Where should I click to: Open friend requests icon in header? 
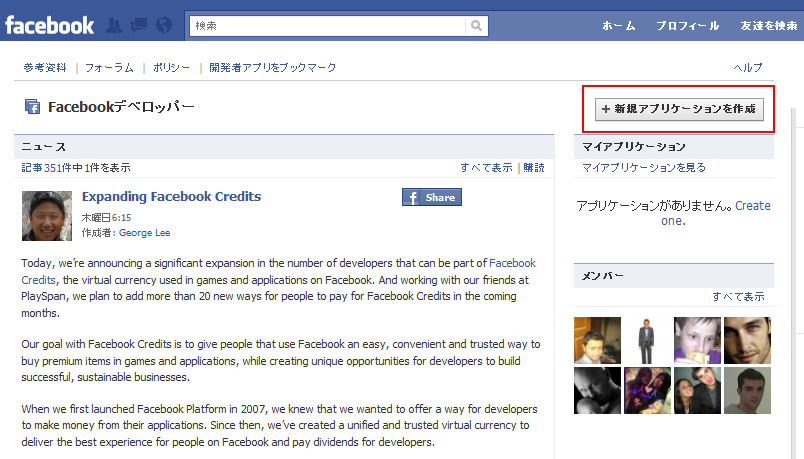[114, 25]
